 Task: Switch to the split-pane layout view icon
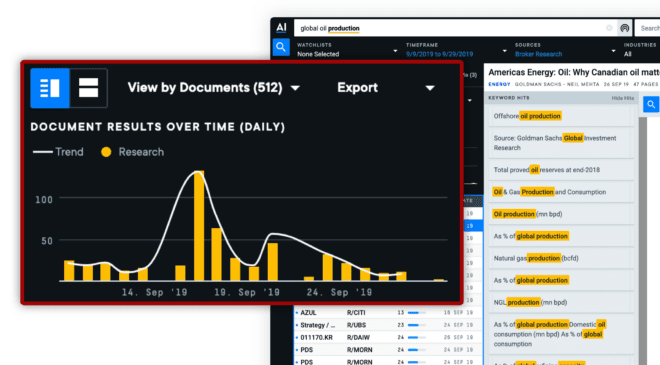pos(50,88)
